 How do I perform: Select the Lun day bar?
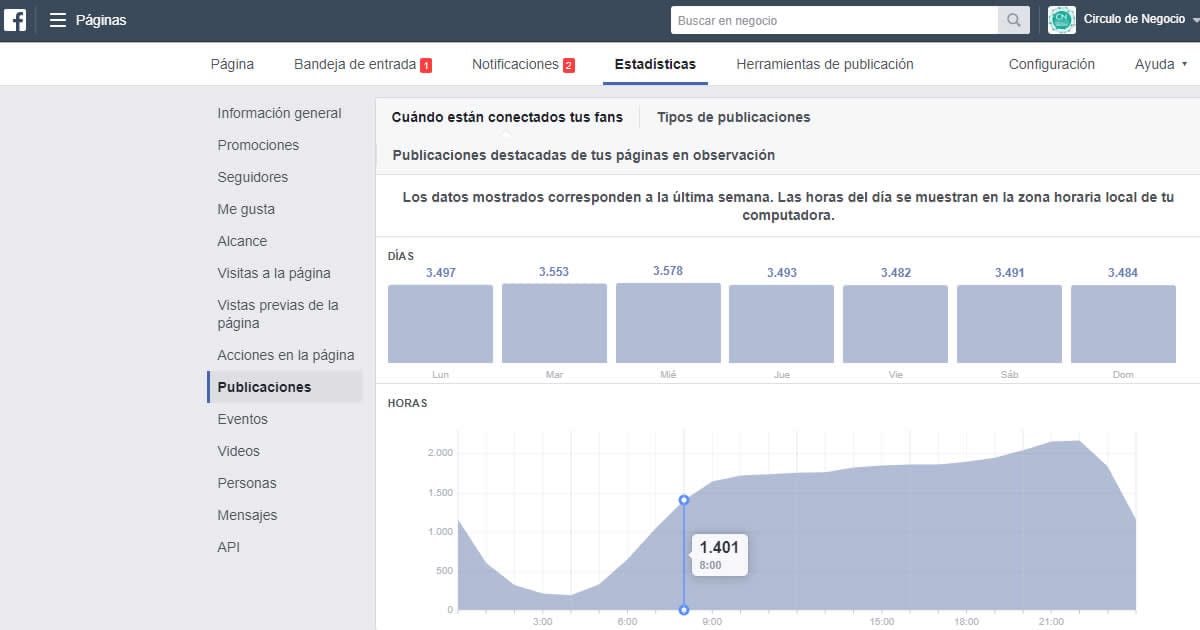coord(440,324)
